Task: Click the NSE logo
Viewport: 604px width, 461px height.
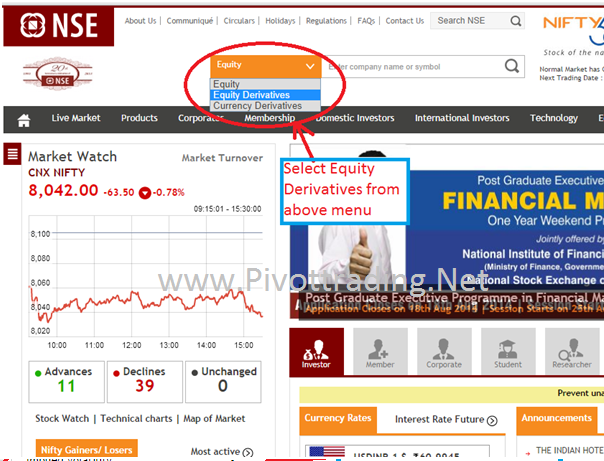Action: point(59,26)
